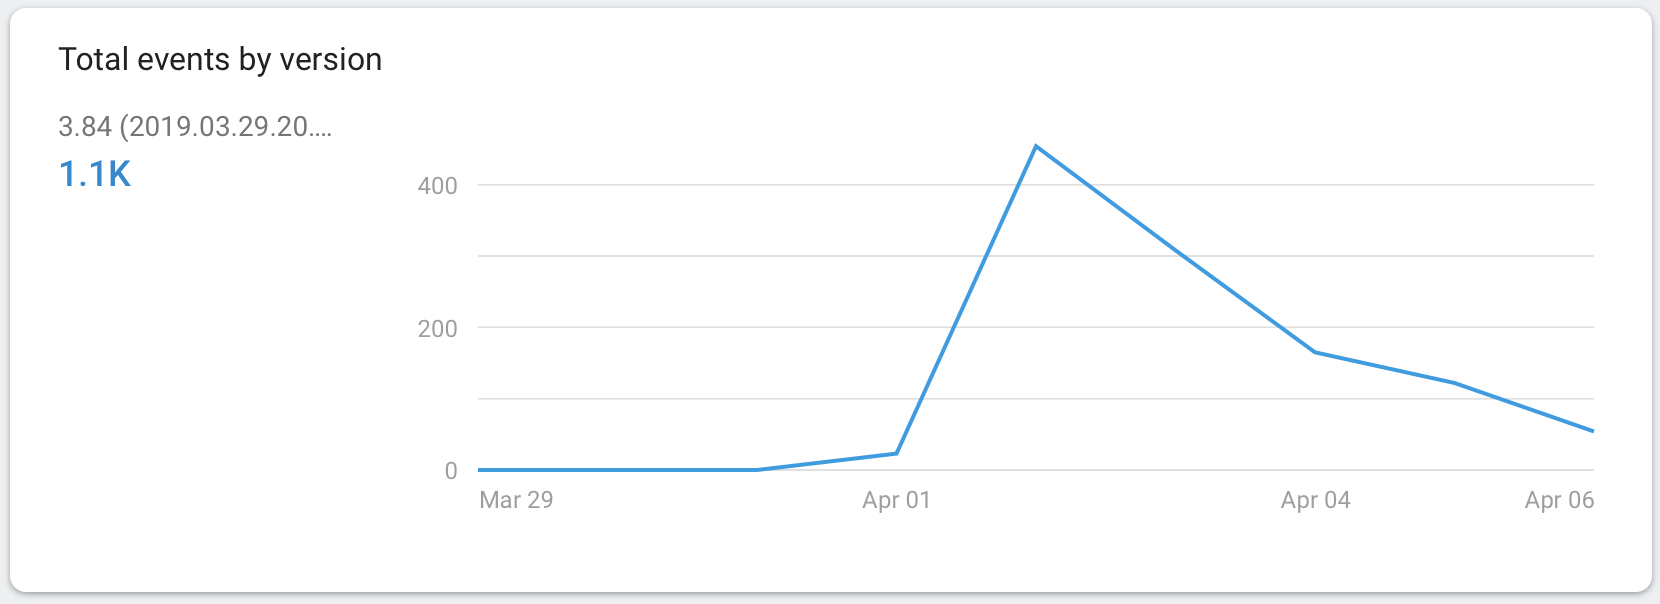Click the 0 y-axis label
The height and width of the screenshot is (604, 1660).
point(451,471)
